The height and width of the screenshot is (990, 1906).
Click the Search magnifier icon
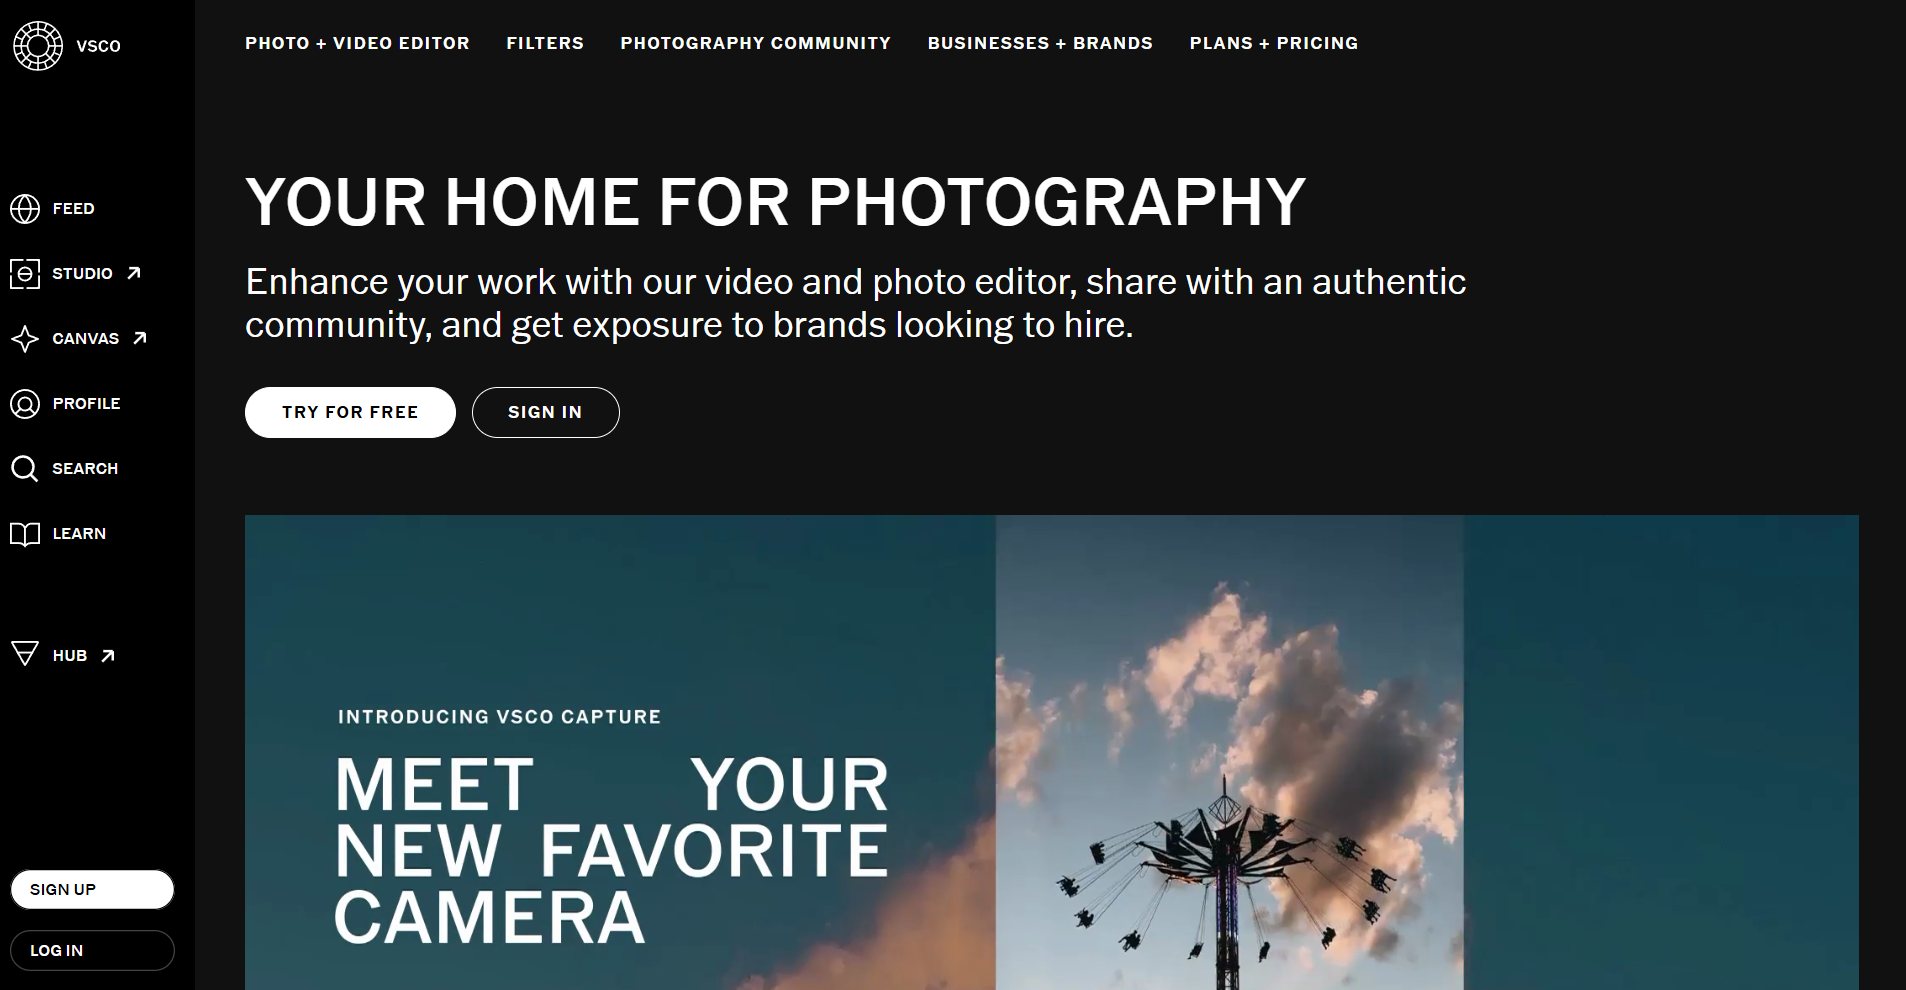[x=25, y=469]
